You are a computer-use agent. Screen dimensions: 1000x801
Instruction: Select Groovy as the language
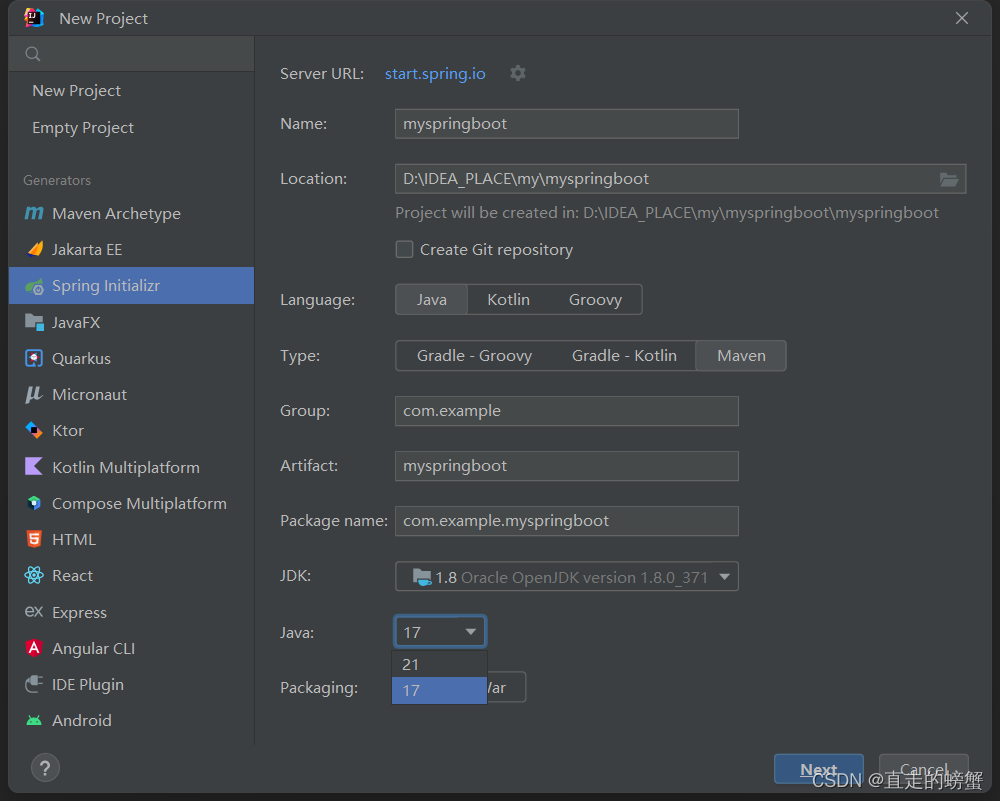pyautogui.click(x=595, y=300)
